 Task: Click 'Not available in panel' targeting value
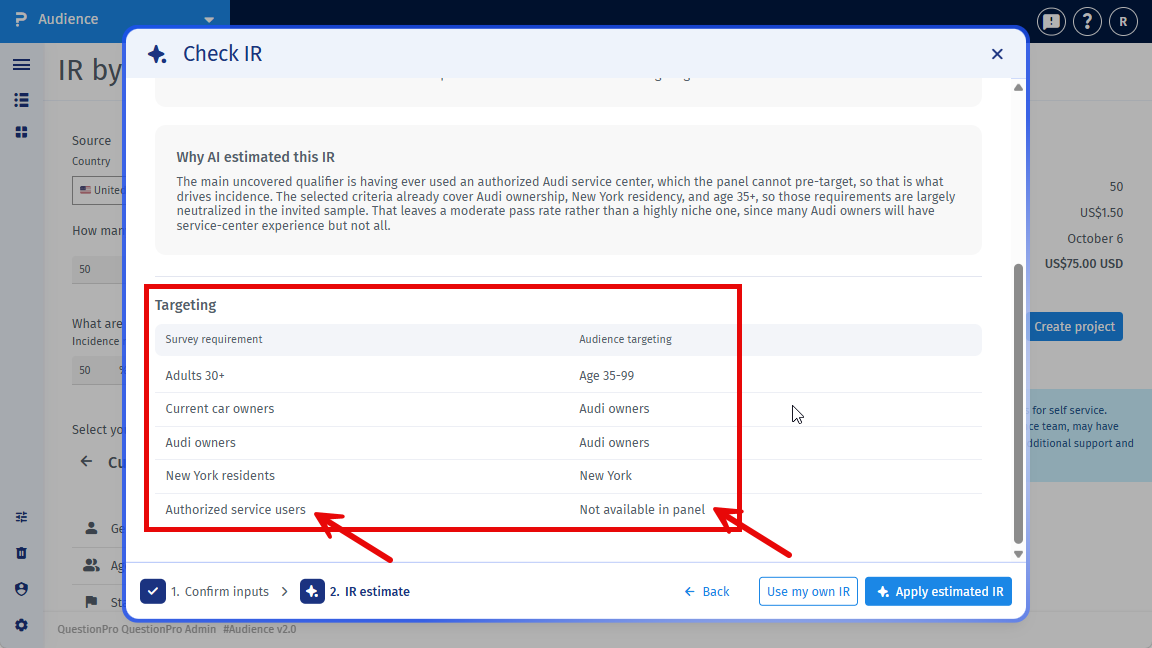[x=642, y=509]
